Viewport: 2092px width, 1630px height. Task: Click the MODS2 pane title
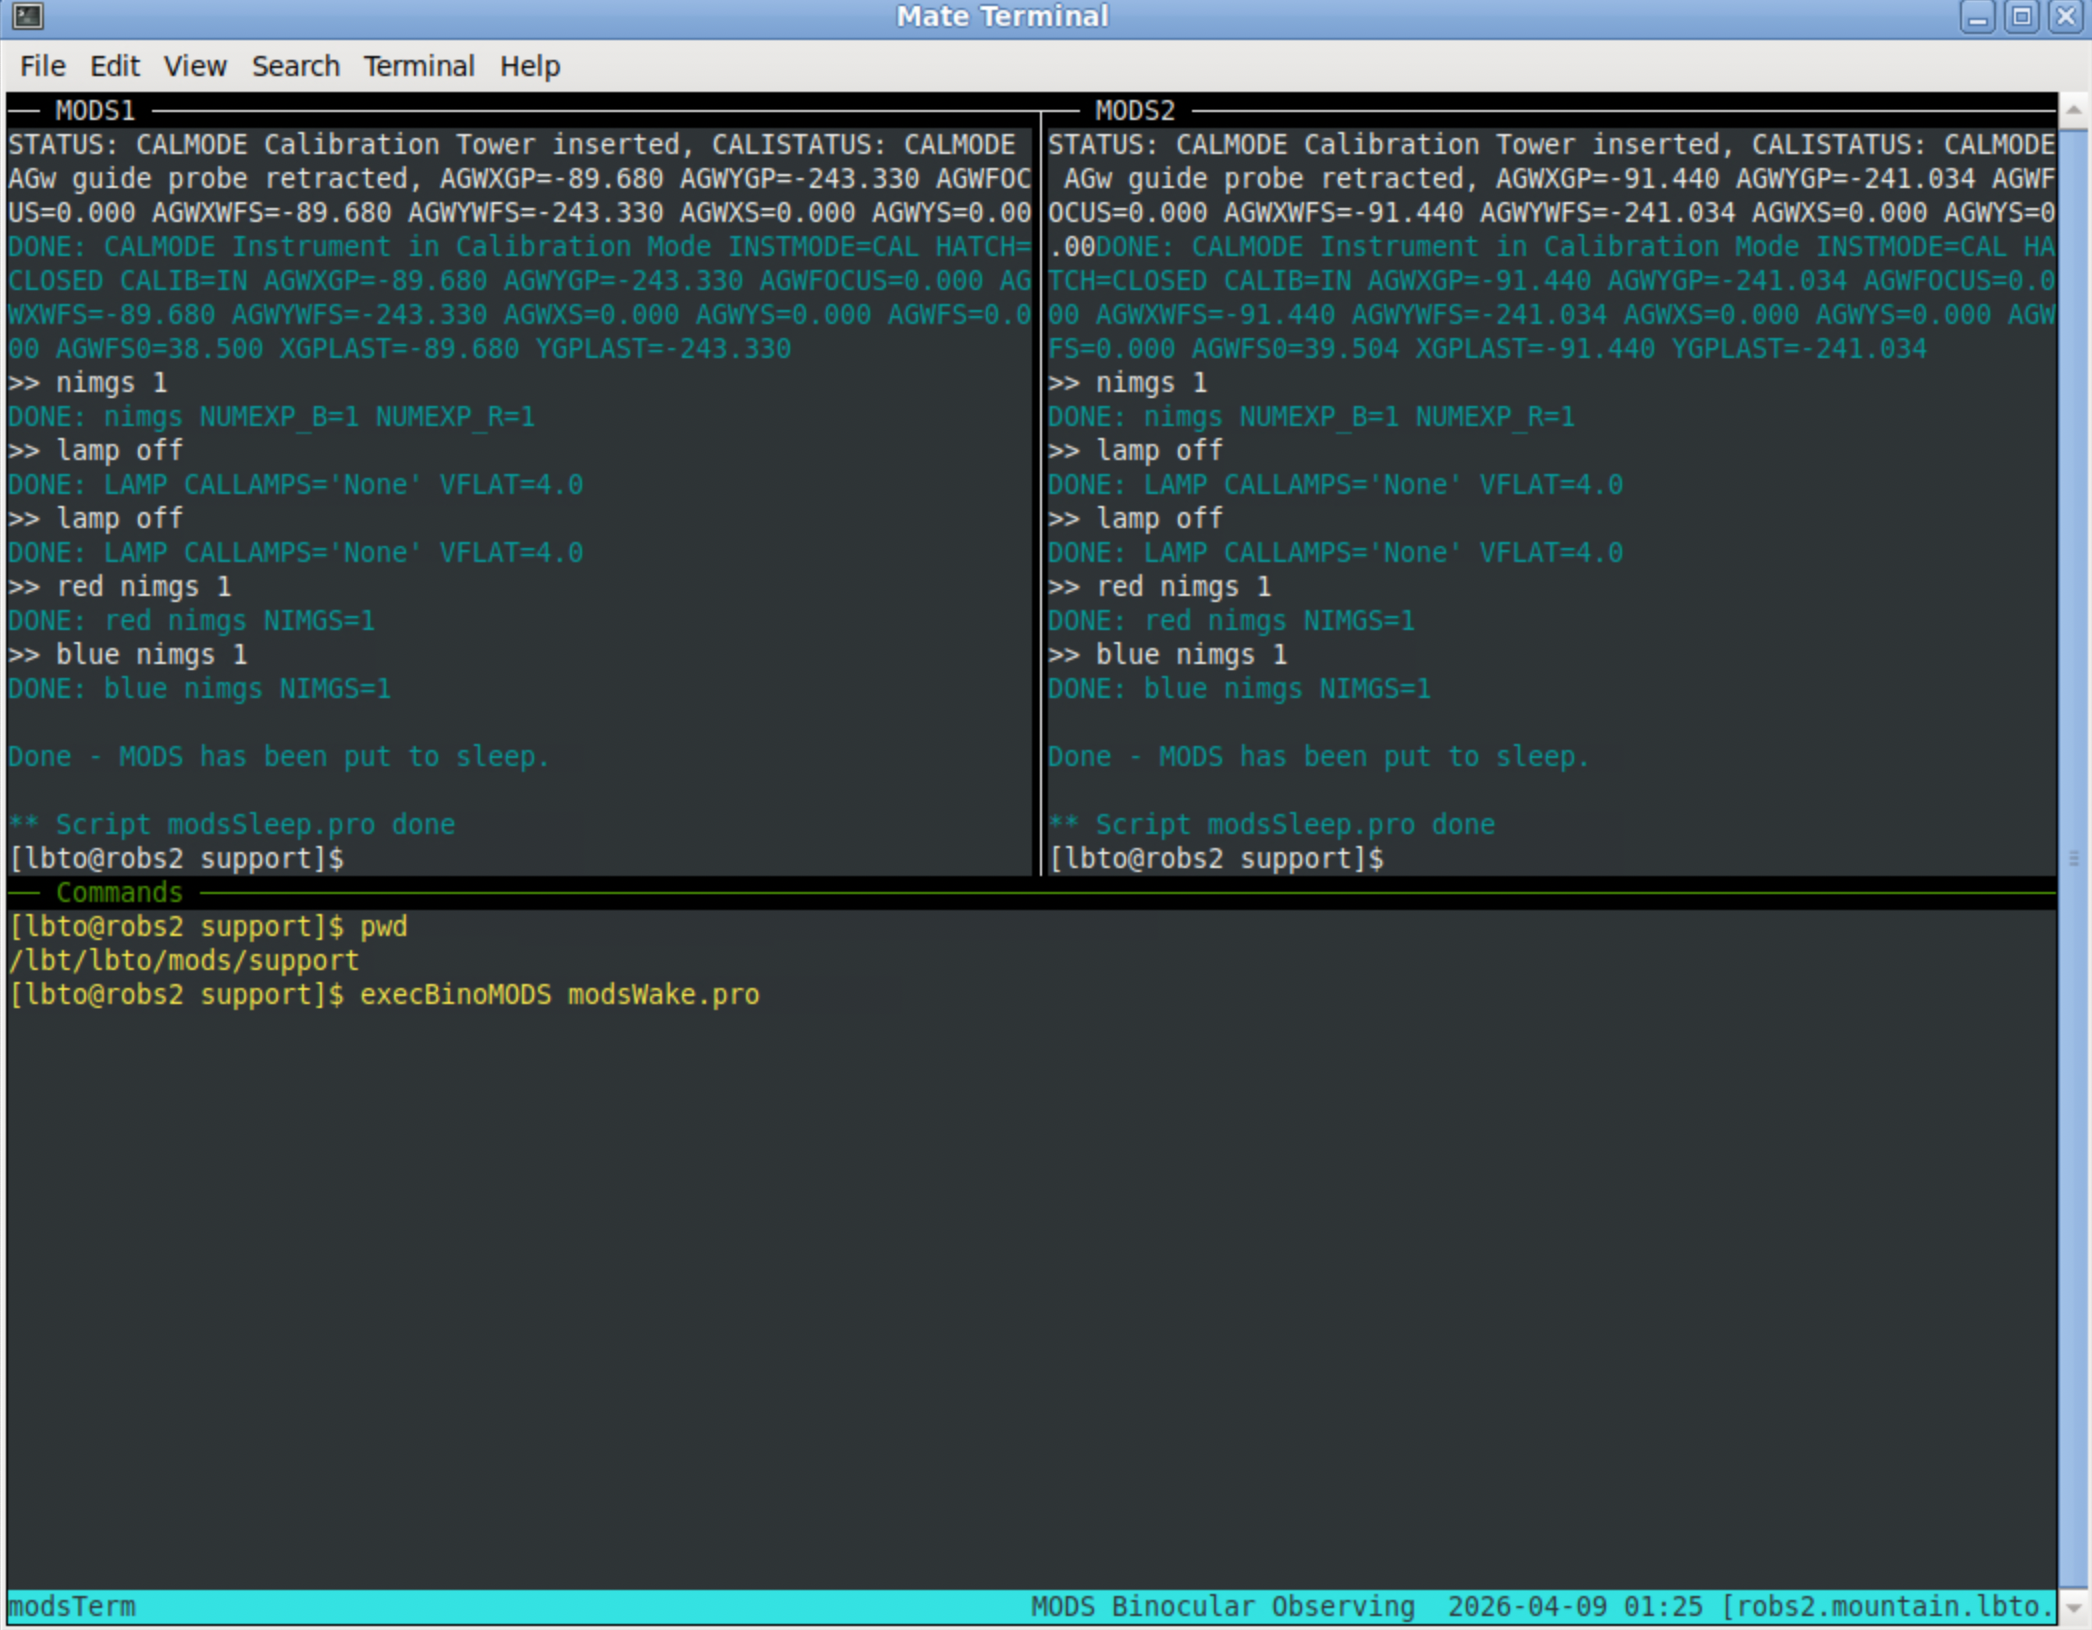click(x=1135, y=110)
